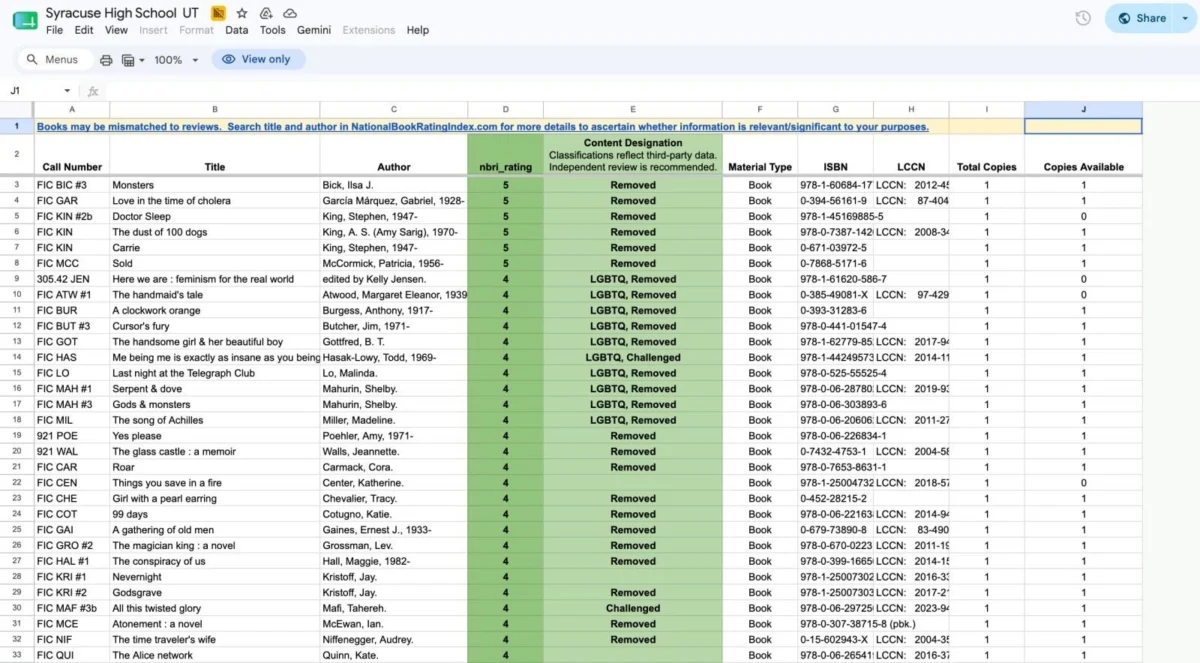Expand the Name Box dropdown arrow

(x=67, y=91)
